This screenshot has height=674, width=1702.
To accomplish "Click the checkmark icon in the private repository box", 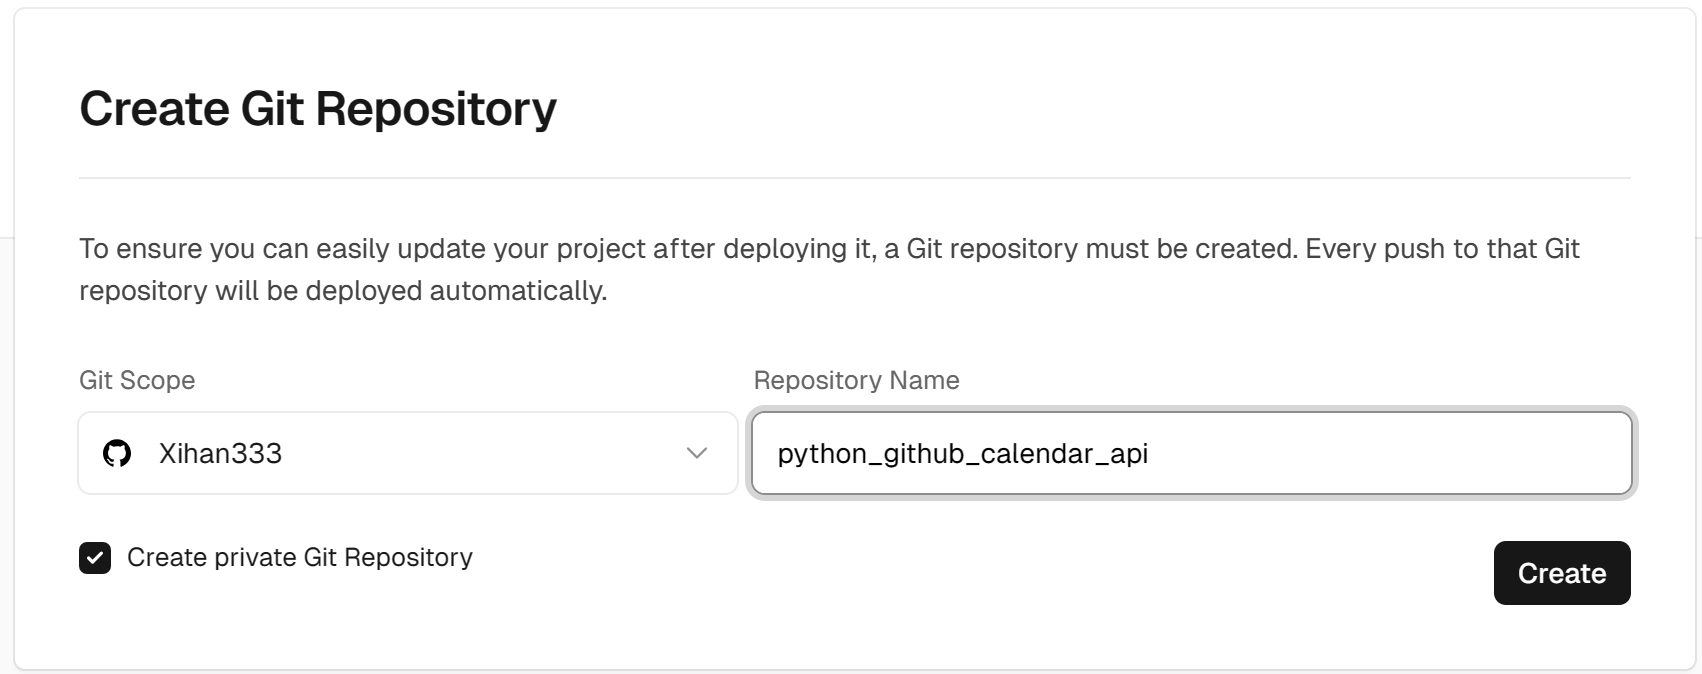I will point(95,558).
